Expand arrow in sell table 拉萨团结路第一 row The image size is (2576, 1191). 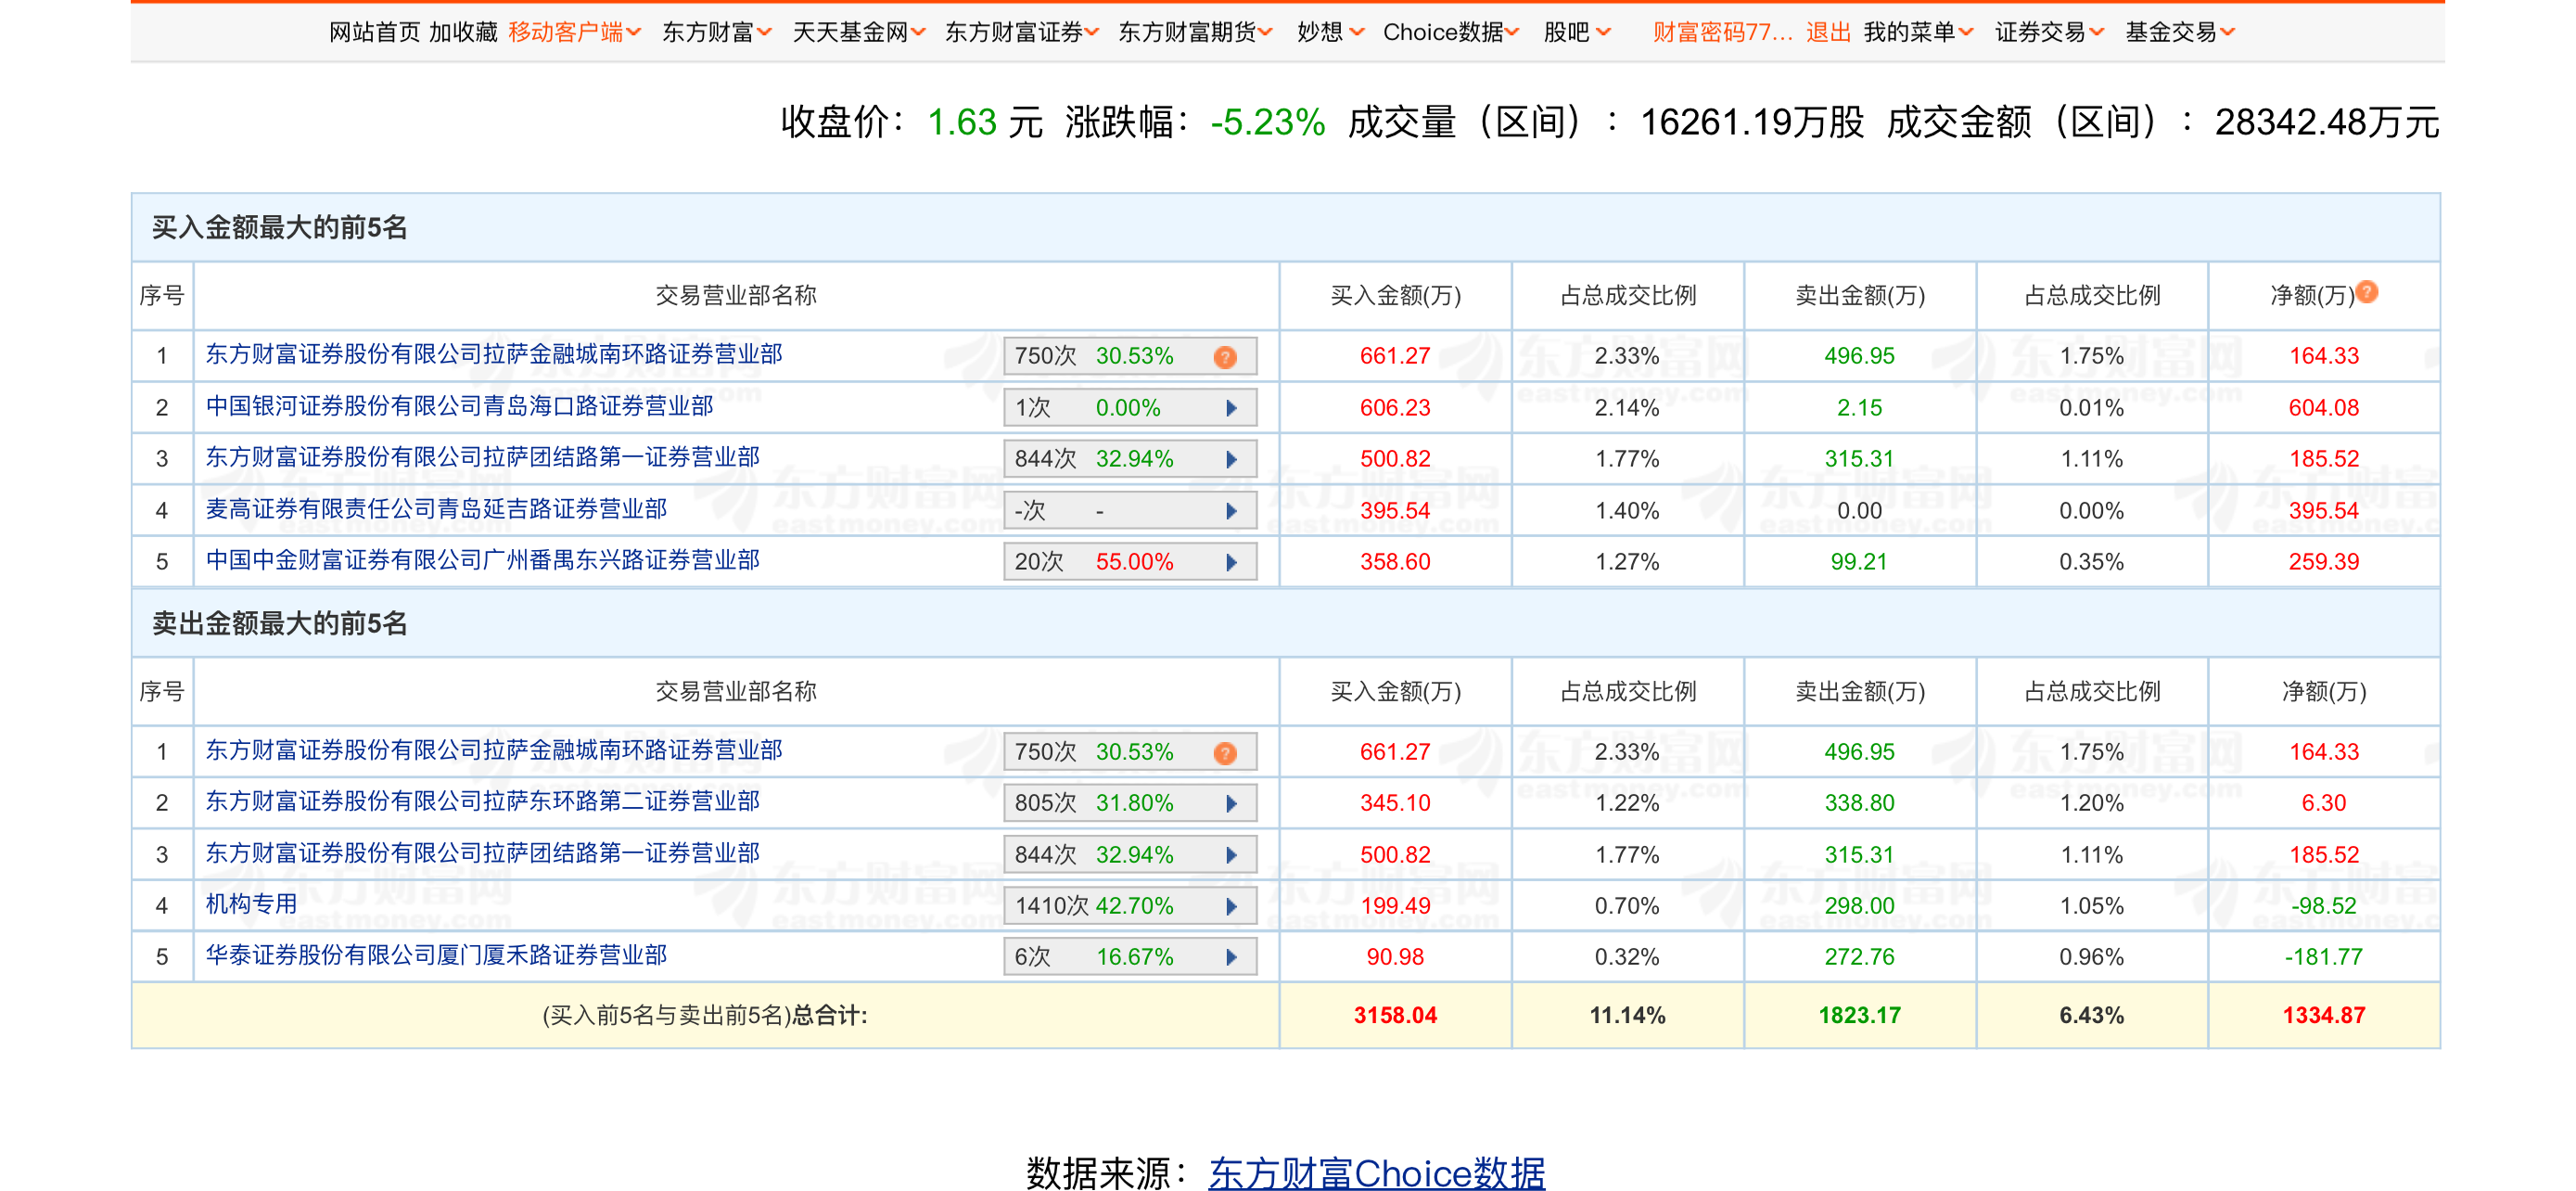coord(1232,855)
